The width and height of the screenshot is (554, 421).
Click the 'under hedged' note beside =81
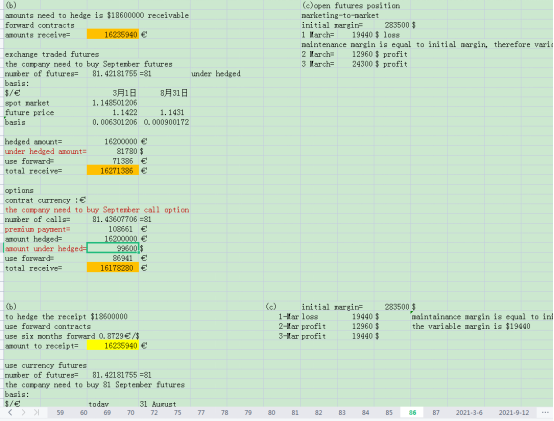pos(216,74)
